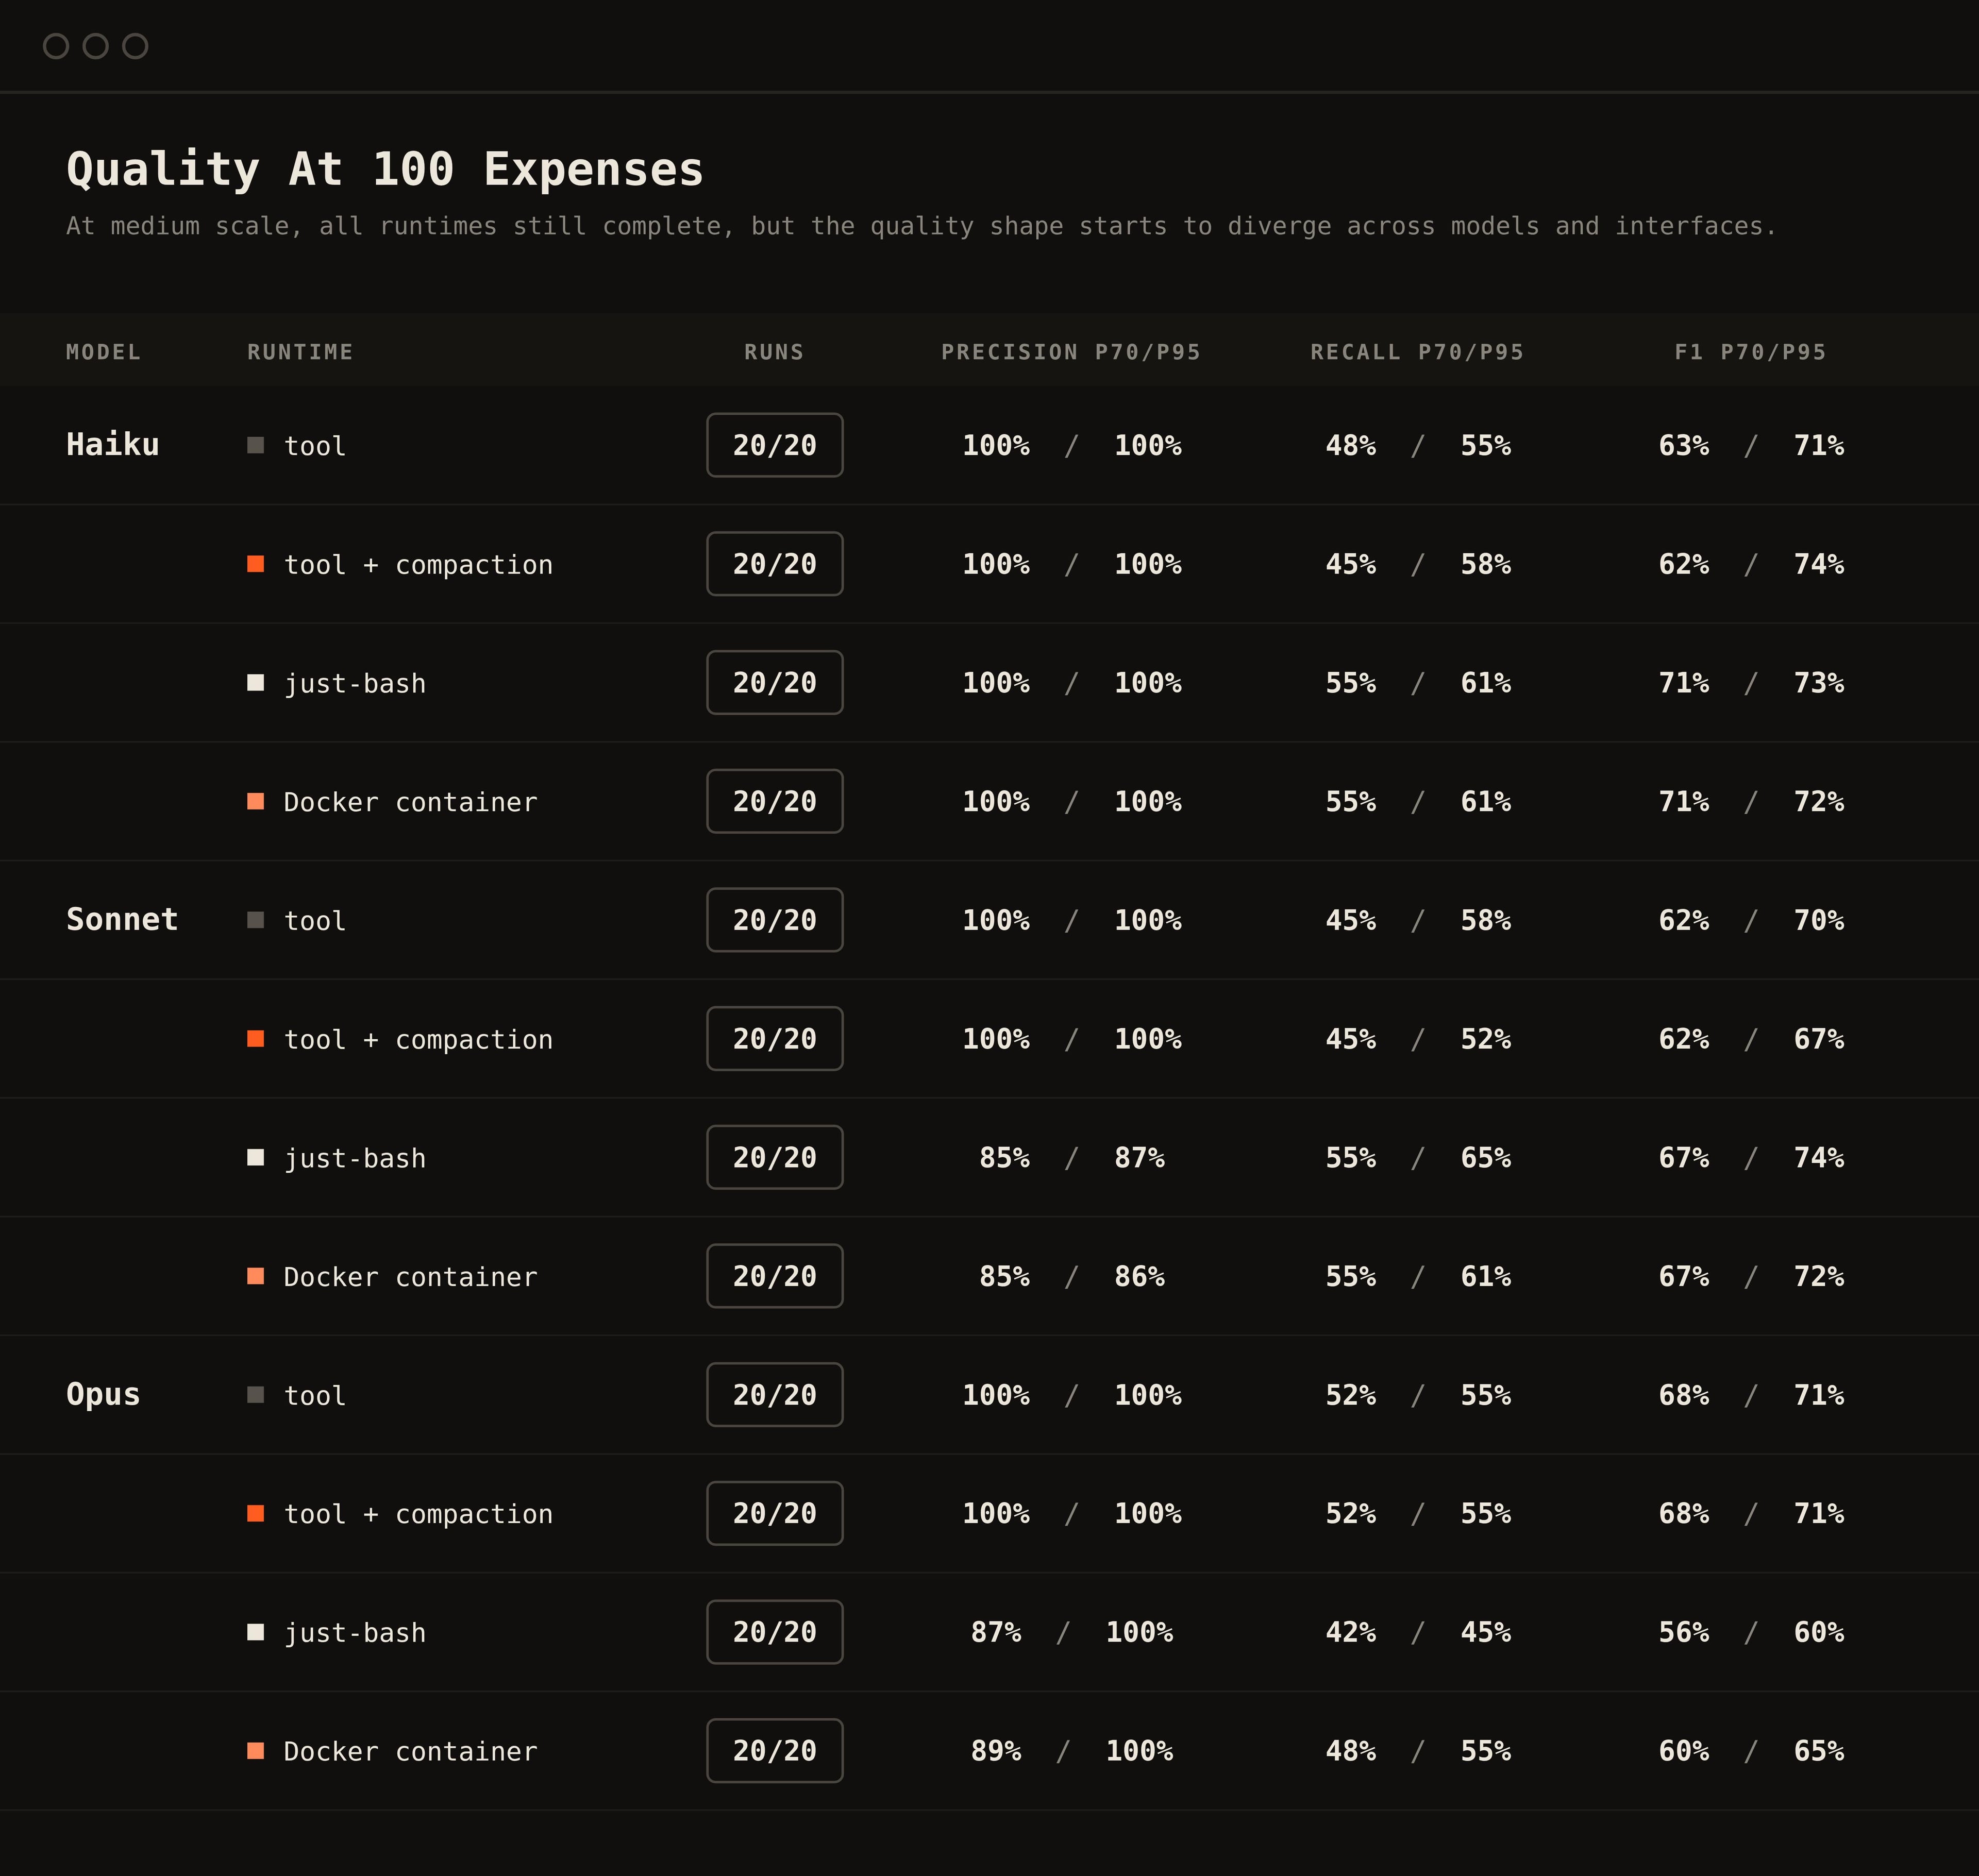The height and width of the screenshot is (1876, 1979).
Task: Click 'Docker container' label under Sonnet
Action: tap(410, 1277)
